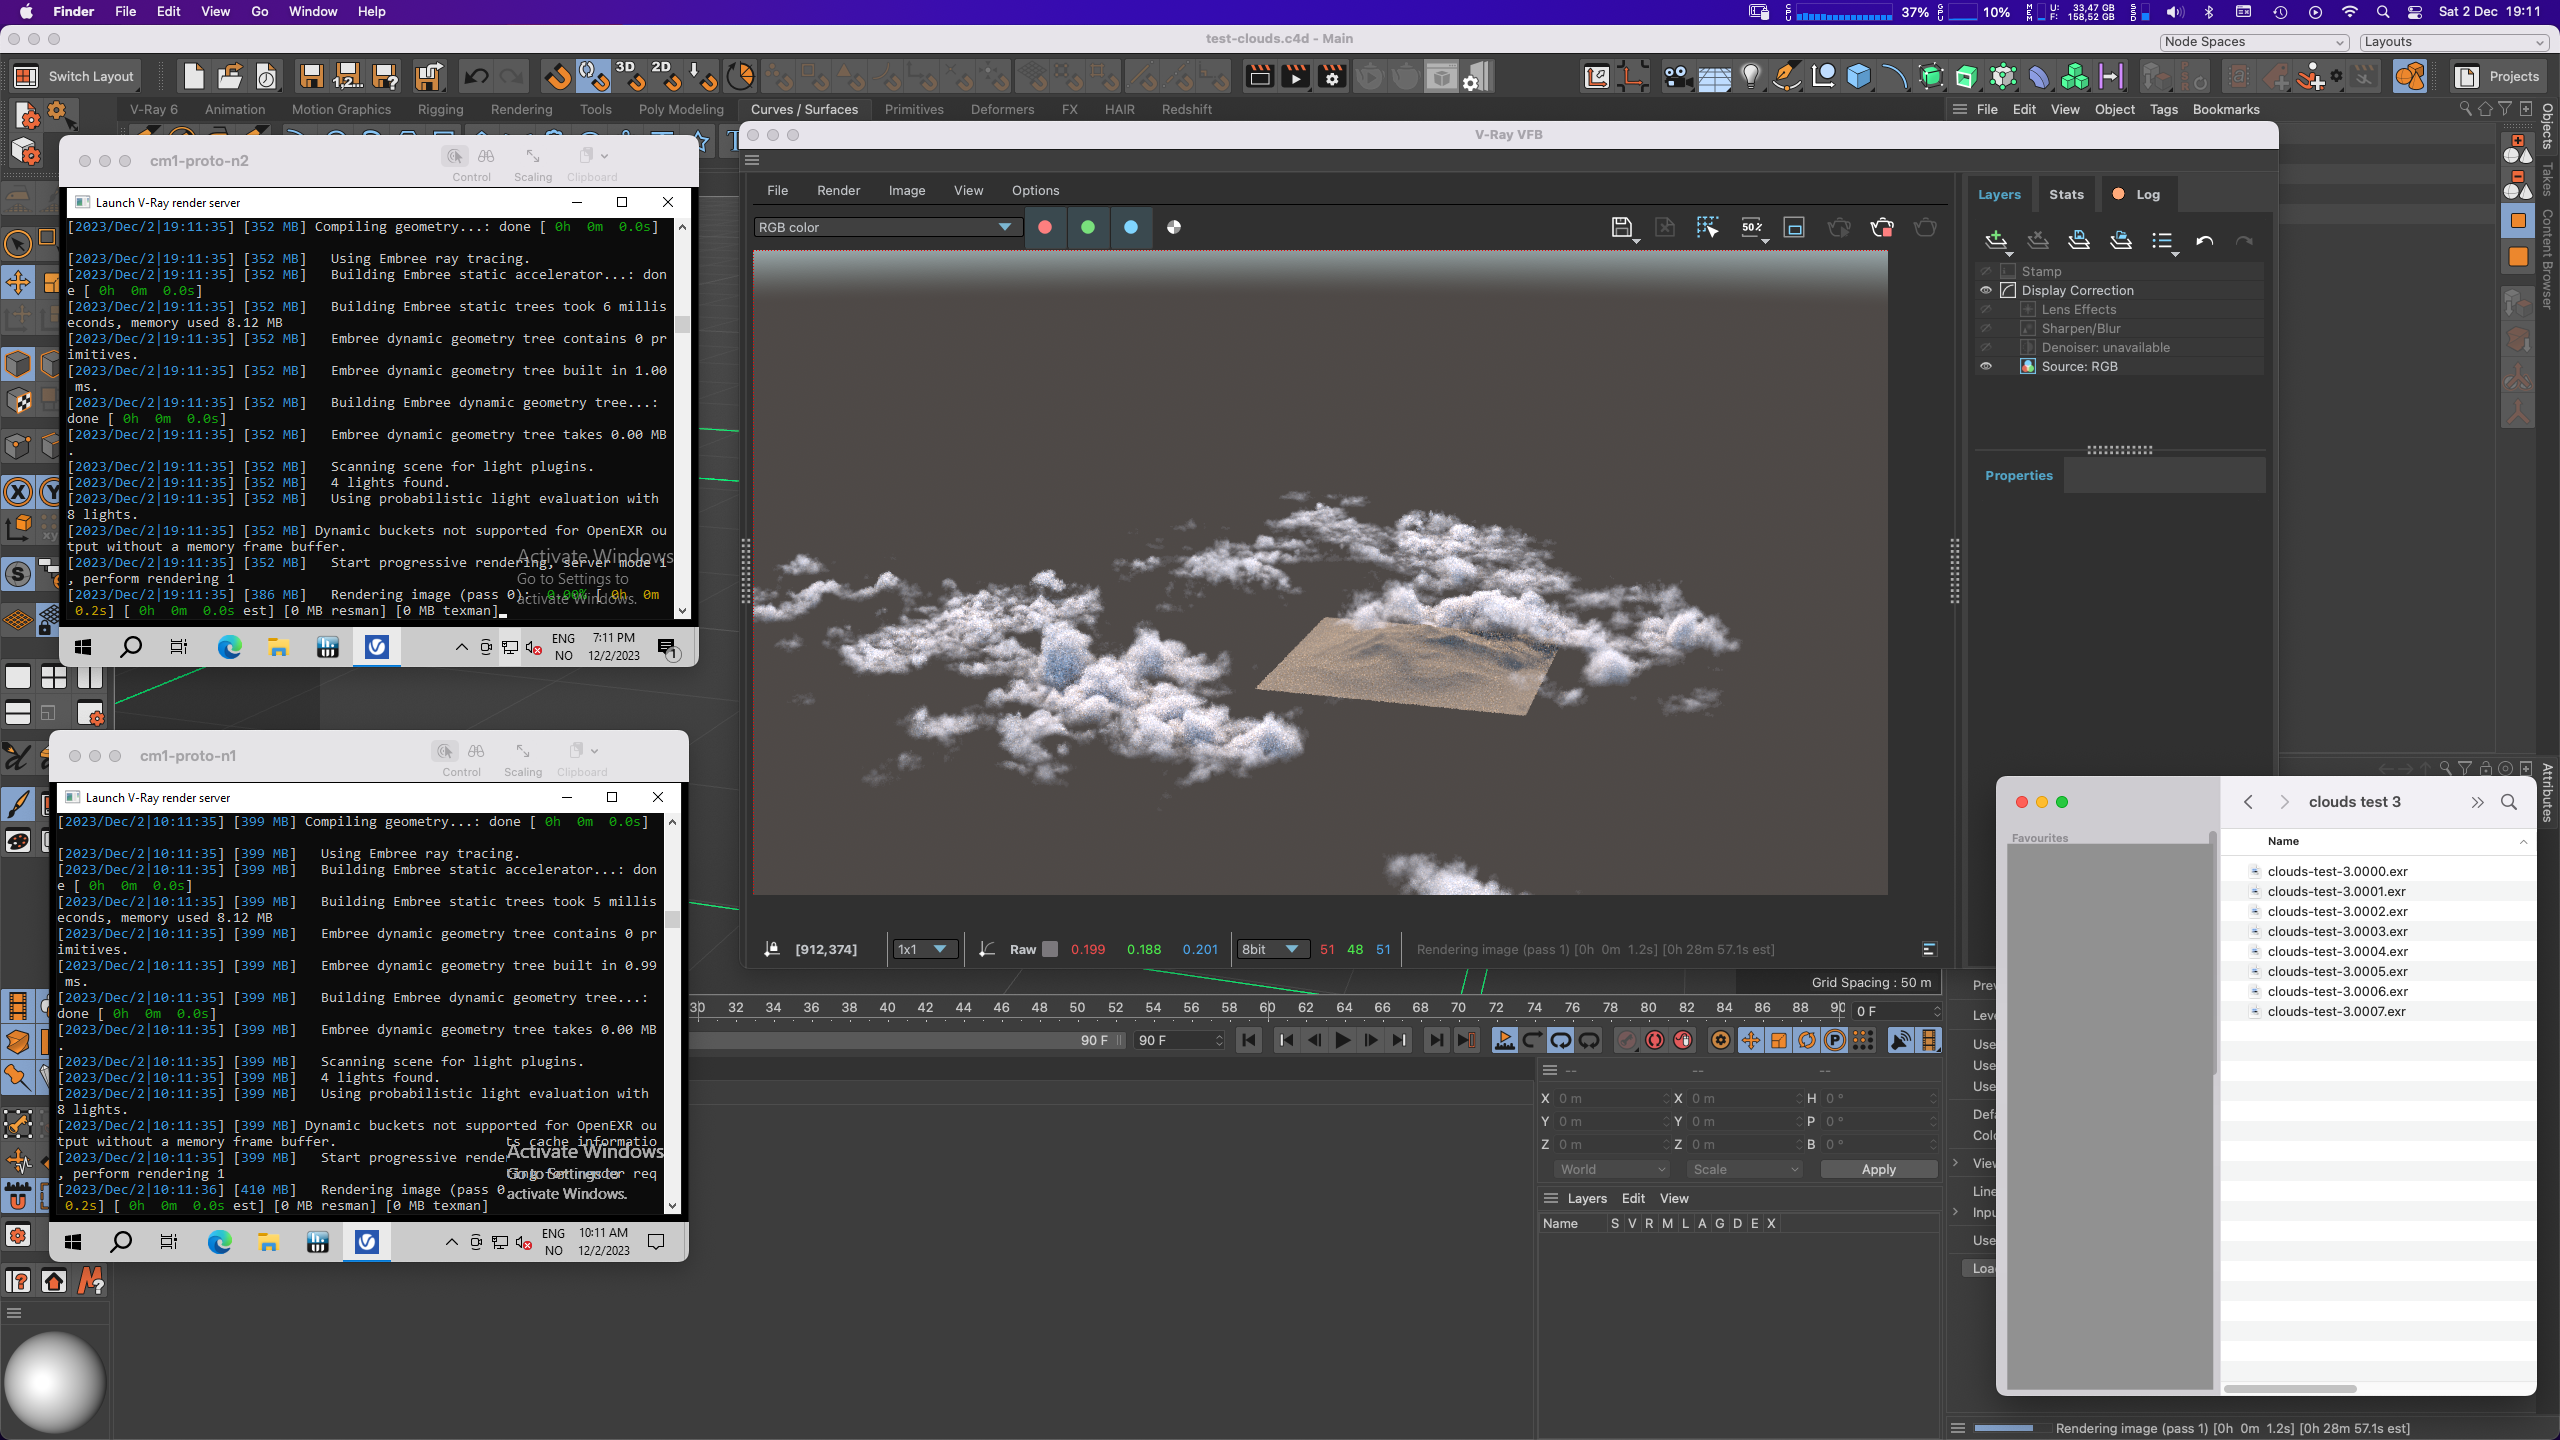Click the X position input field
Image resolution: width=2560 pixels, height=1440 pixels.
coord(1612,1098)
